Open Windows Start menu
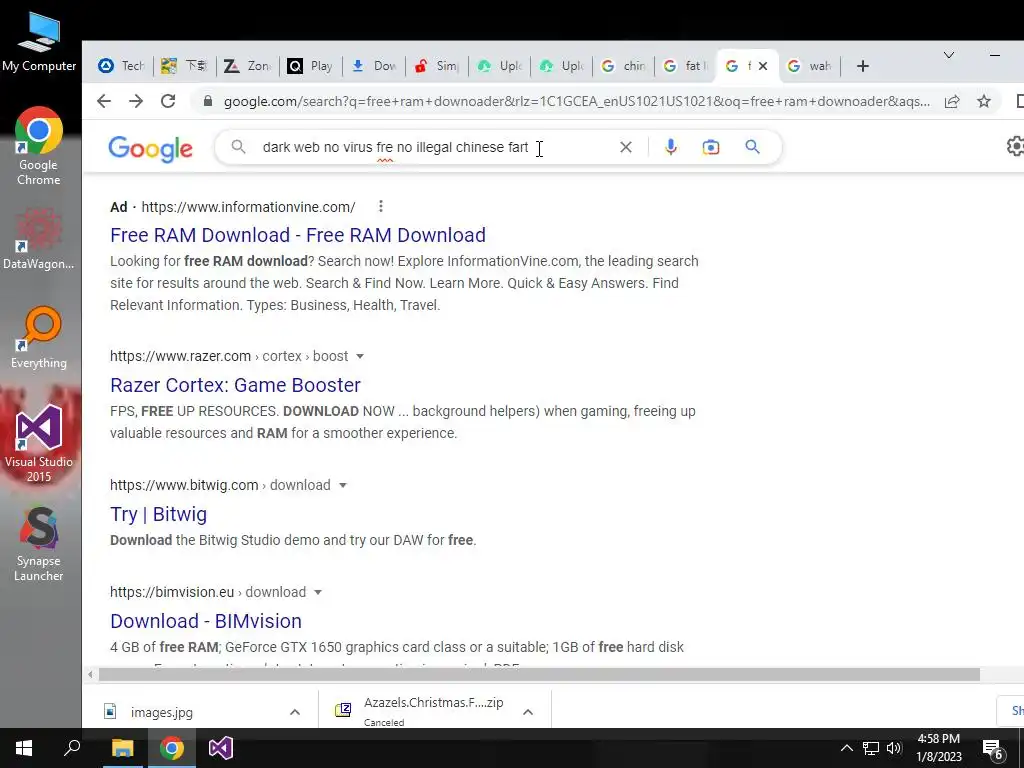The height and width of the screenshot is (768, 1024). 24,748
